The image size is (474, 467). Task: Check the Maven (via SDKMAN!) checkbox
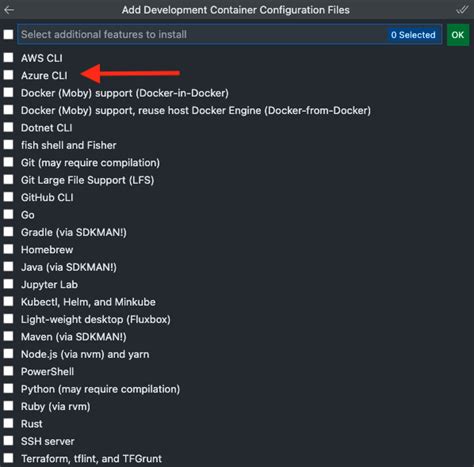[8, 336]
